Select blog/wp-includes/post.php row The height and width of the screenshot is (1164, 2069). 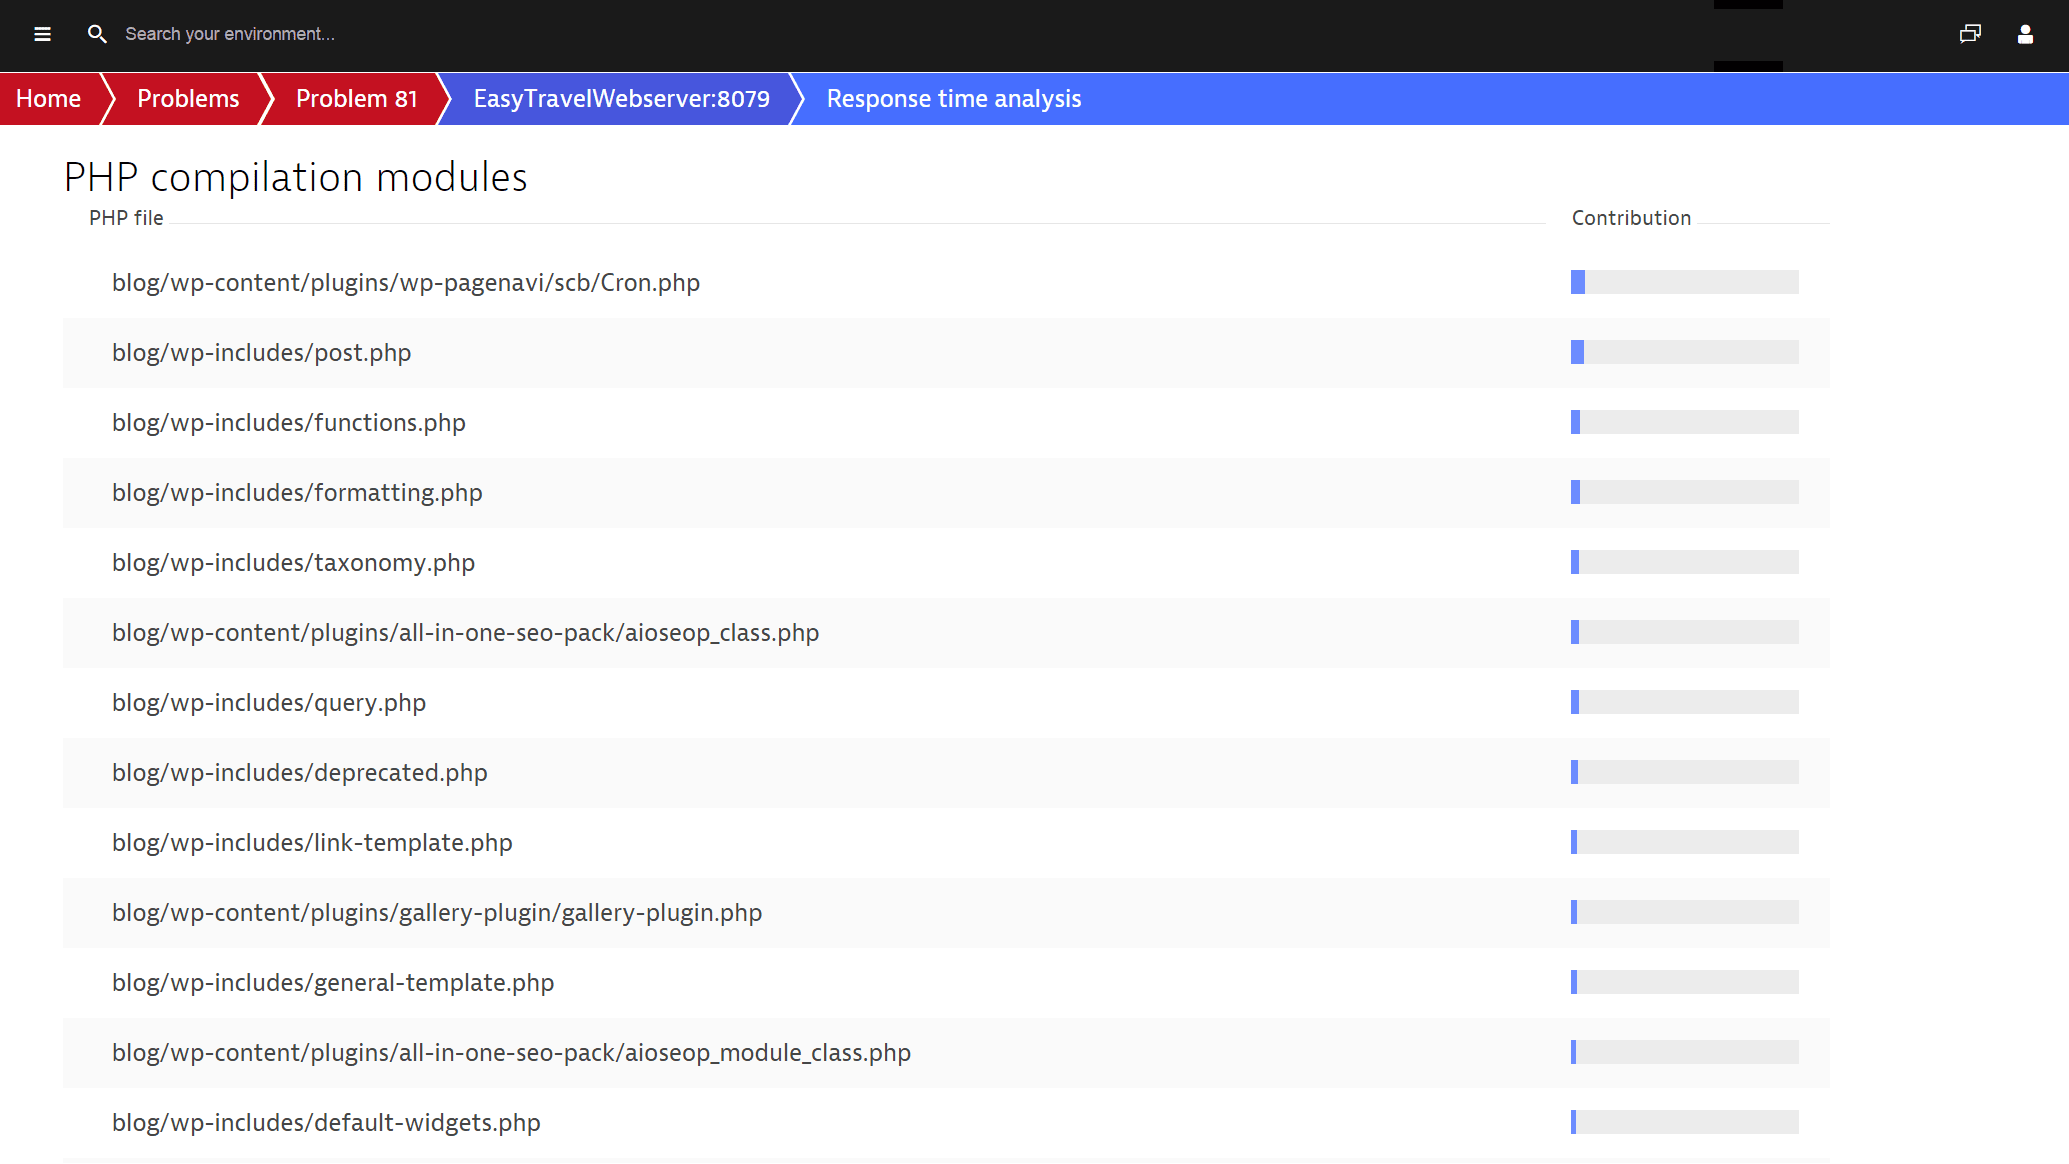point(946,353)
